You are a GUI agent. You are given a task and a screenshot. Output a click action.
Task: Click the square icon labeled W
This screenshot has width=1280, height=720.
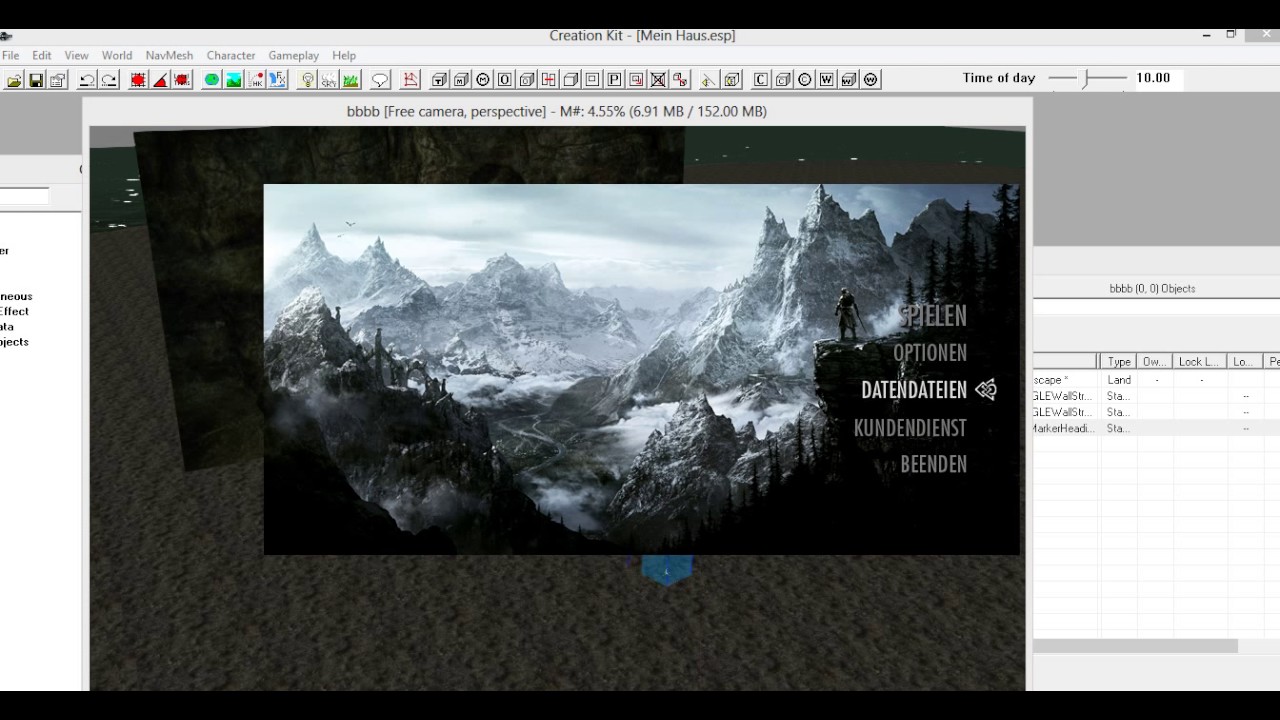click(826, 79)
